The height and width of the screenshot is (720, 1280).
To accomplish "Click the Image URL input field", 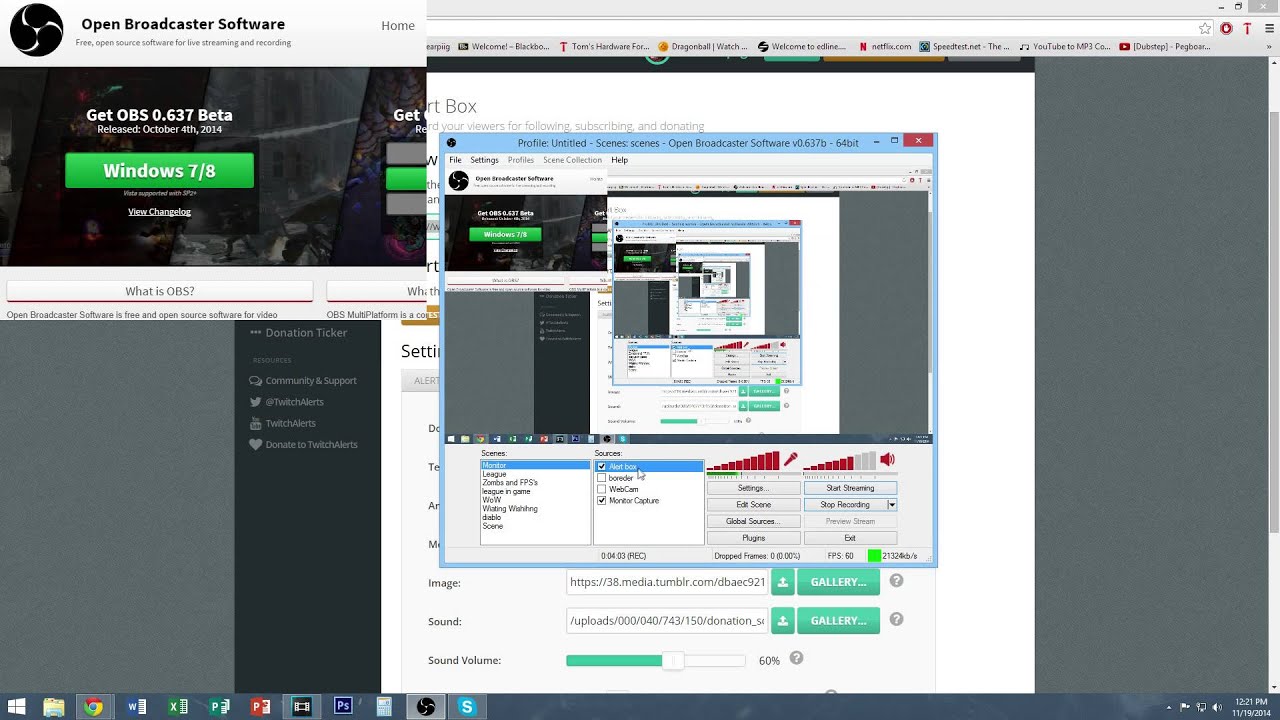I will point(667,582).
